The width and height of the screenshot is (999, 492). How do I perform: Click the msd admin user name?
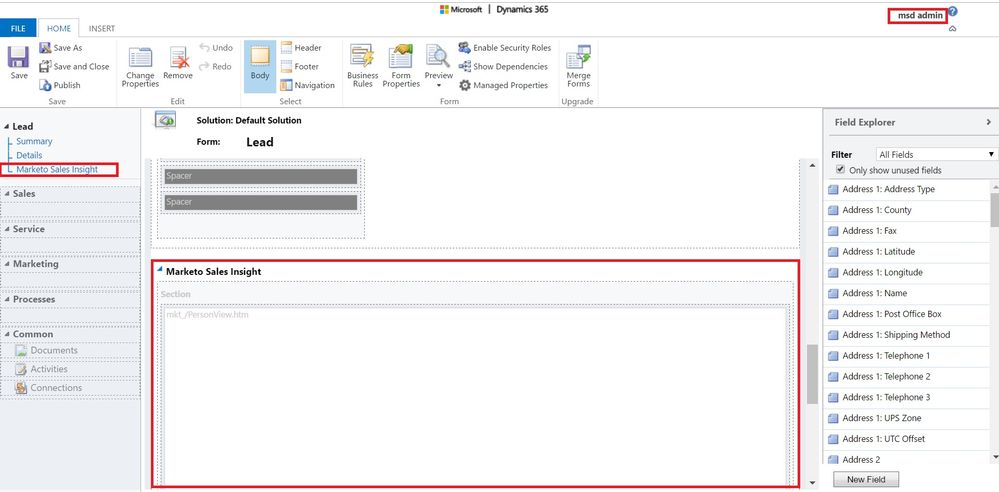921,15
